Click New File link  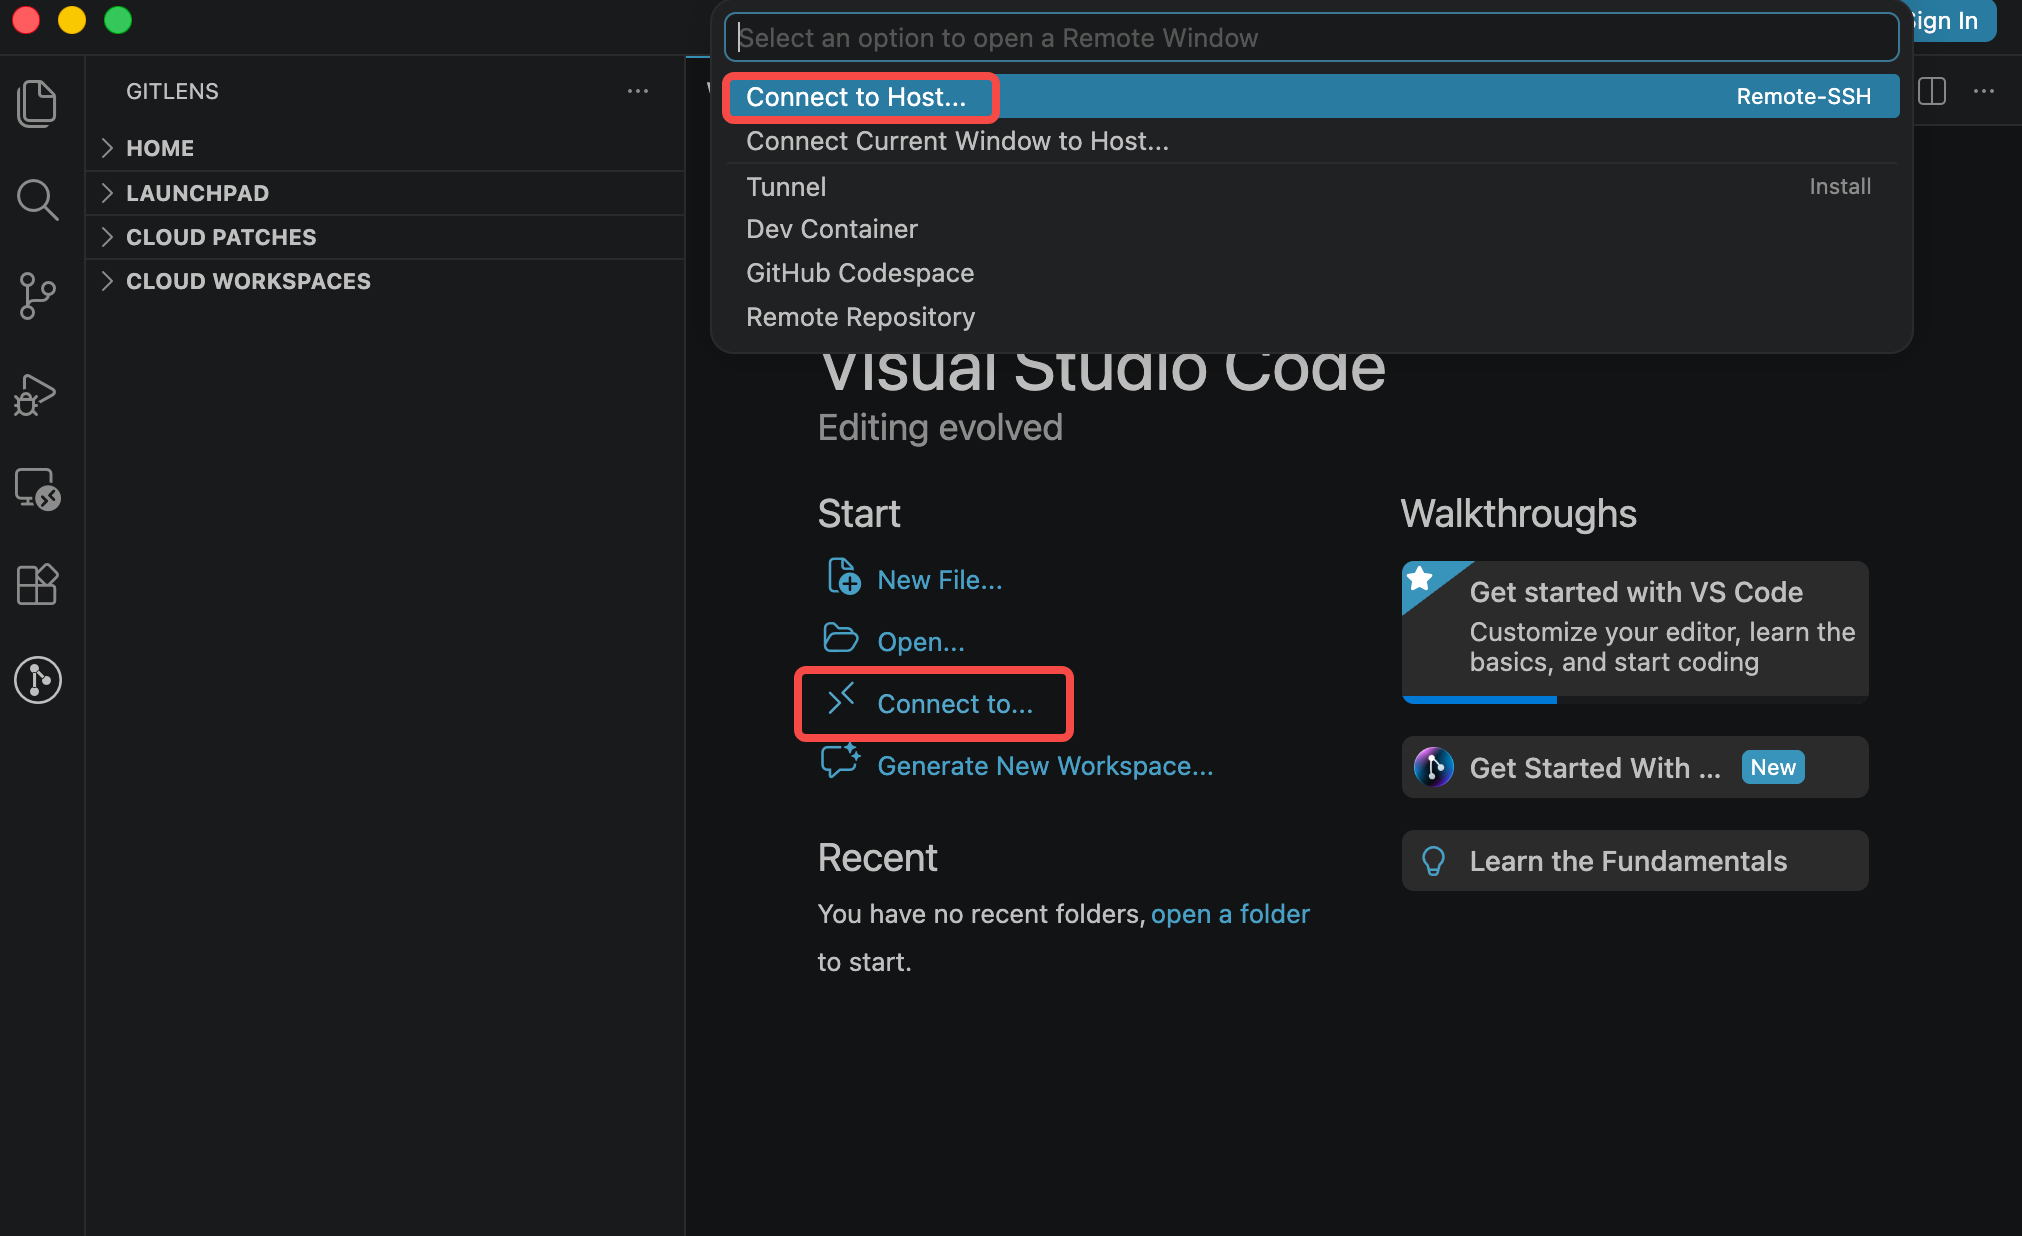point(939,580)
